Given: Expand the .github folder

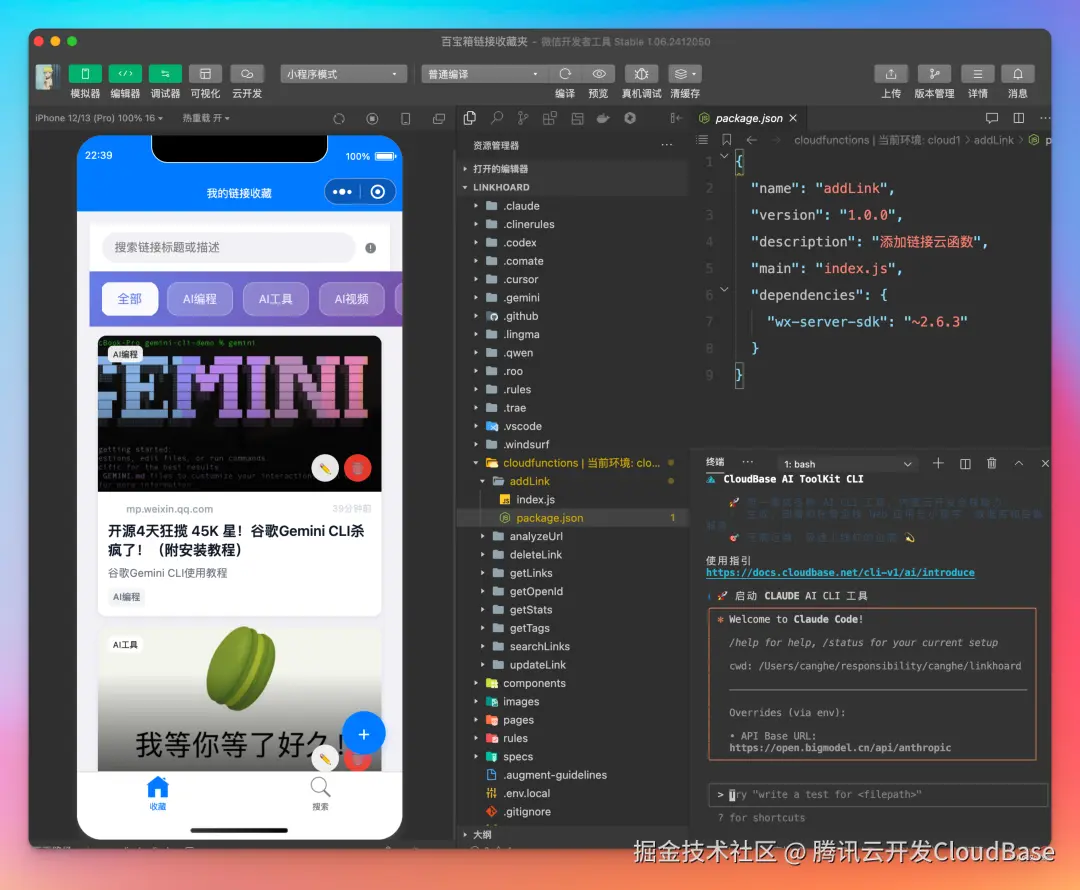Looking at the screenshot, I should [572, 316].
